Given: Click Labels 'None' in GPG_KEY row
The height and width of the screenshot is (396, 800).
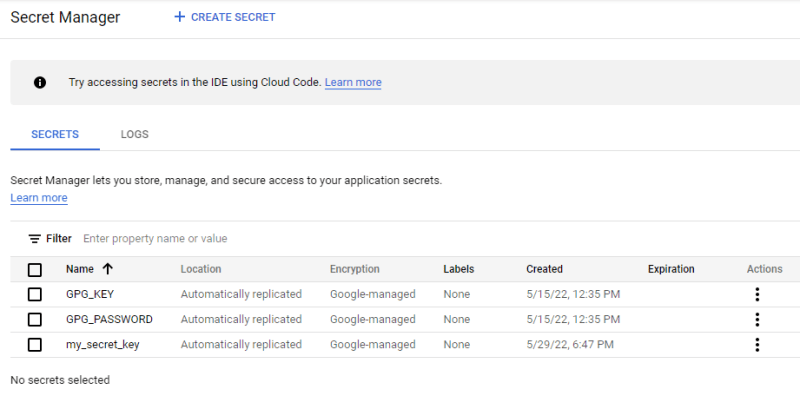Looking at the screenshot, I should coord(457,294).
